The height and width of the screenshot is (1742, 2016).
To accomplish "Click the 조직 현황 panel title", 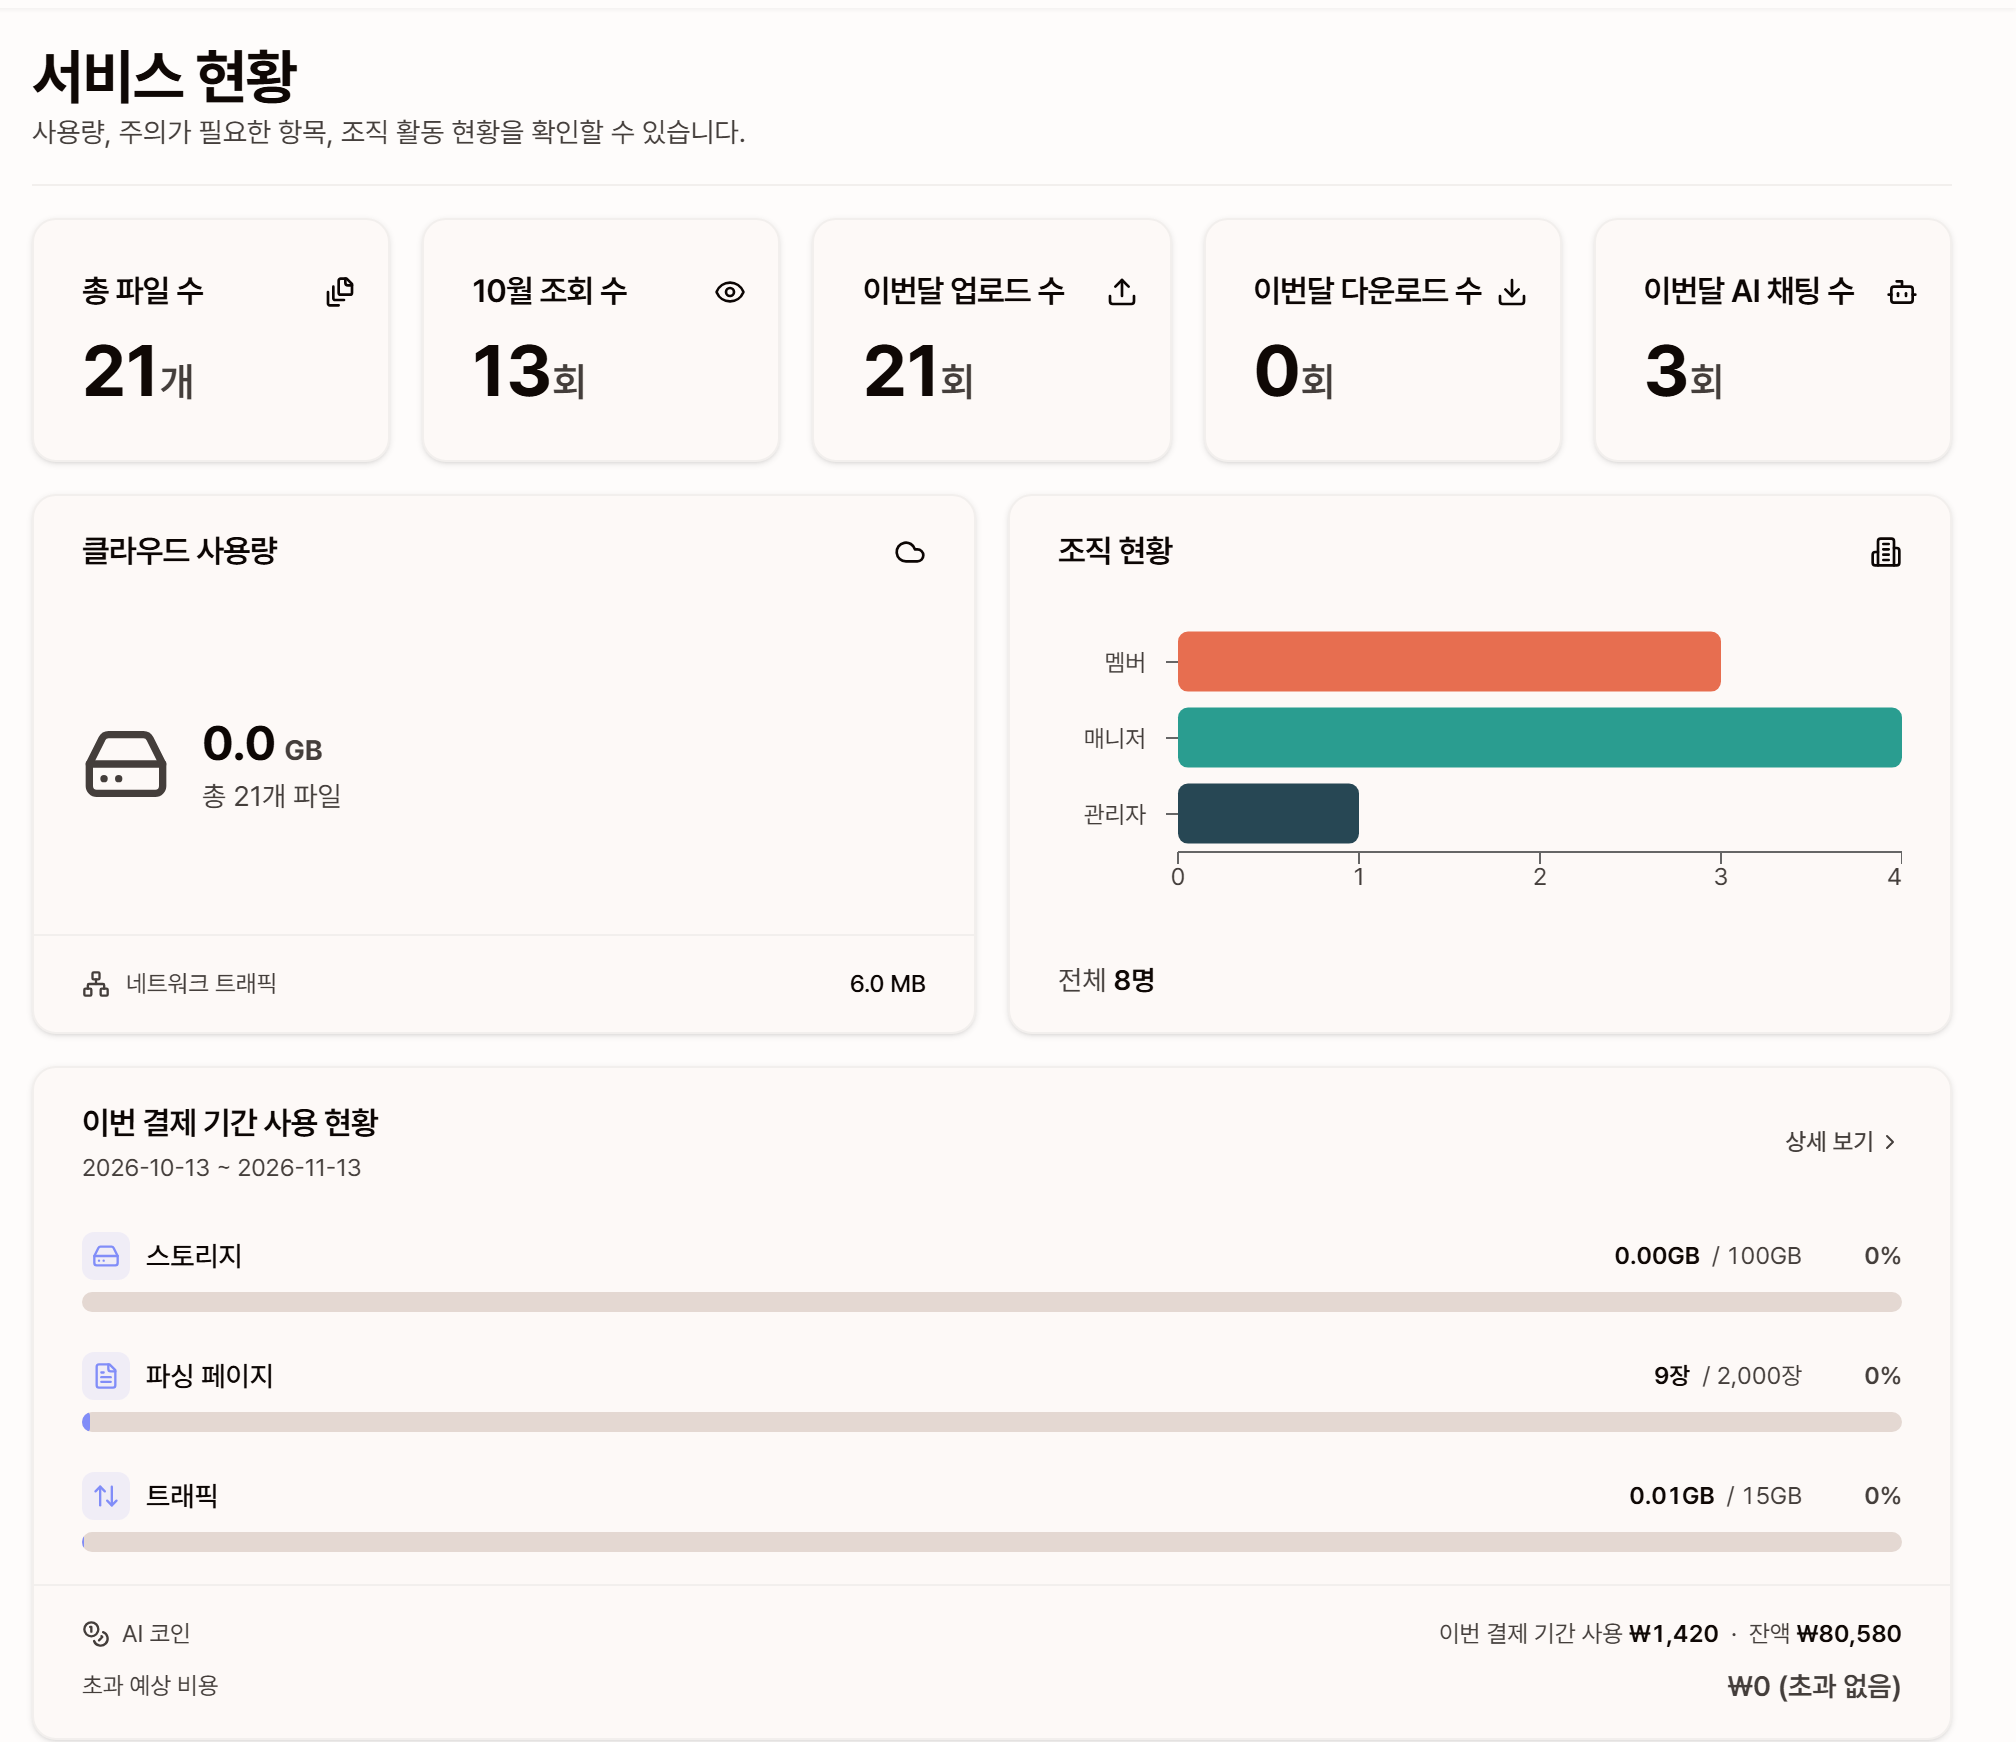I will click(x=1115, y=551).
